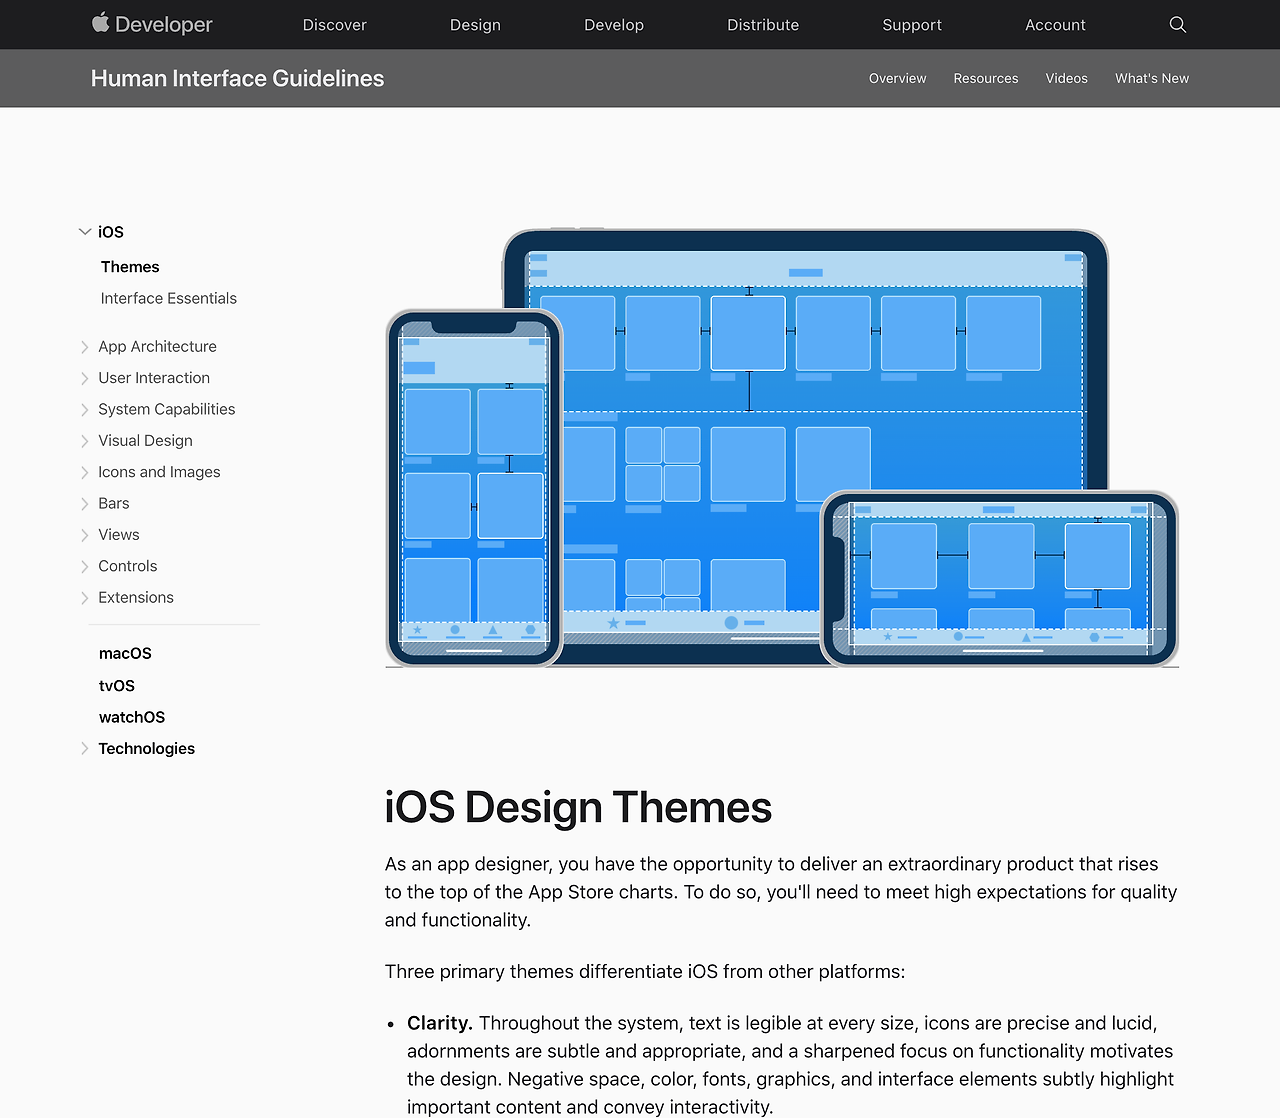The height and width of the screenshot is (1118, 1280).
Task: Open the Visual Design sidebar link
Action: [145, 441]
